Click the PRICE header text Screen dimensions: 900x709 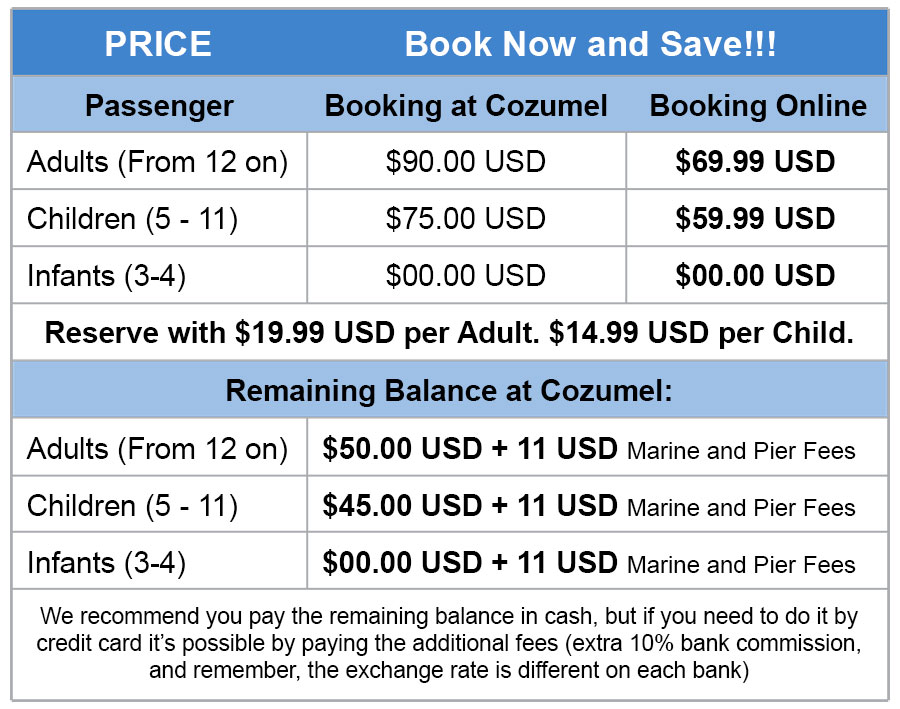[x=158, y=44]
